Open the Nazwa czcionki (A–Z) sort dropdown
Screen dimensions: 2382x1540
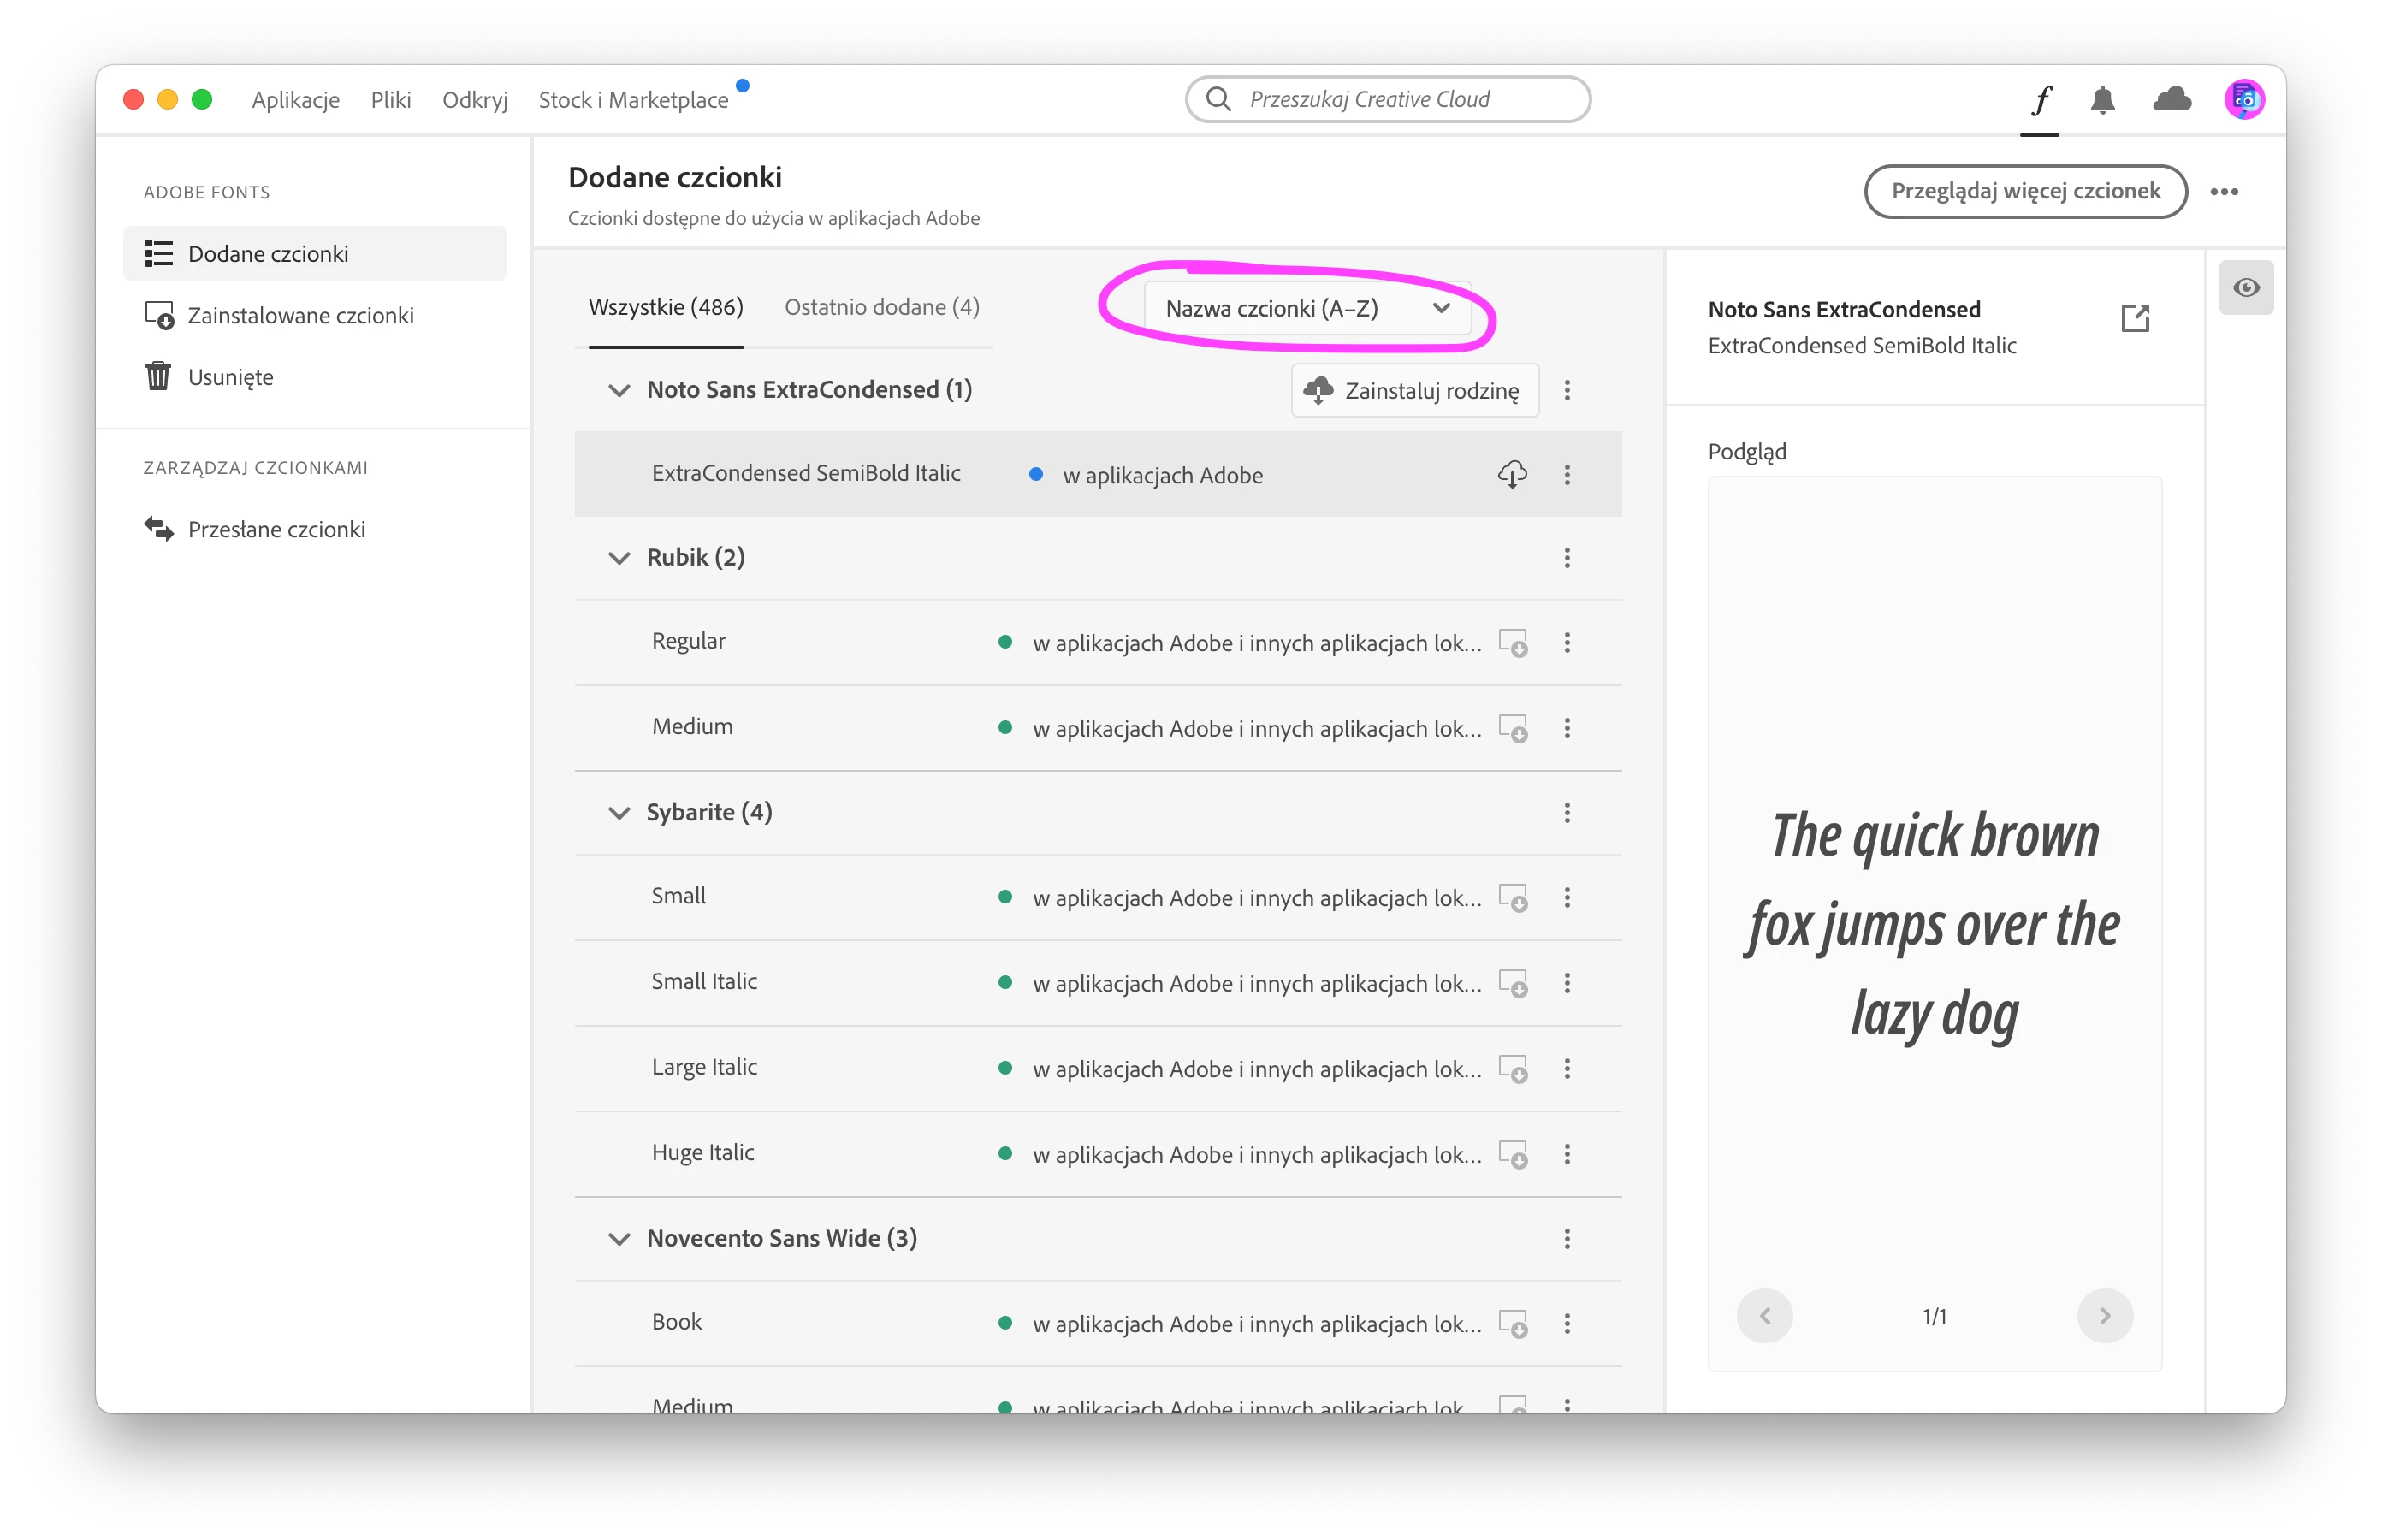tap(1306, 309)
